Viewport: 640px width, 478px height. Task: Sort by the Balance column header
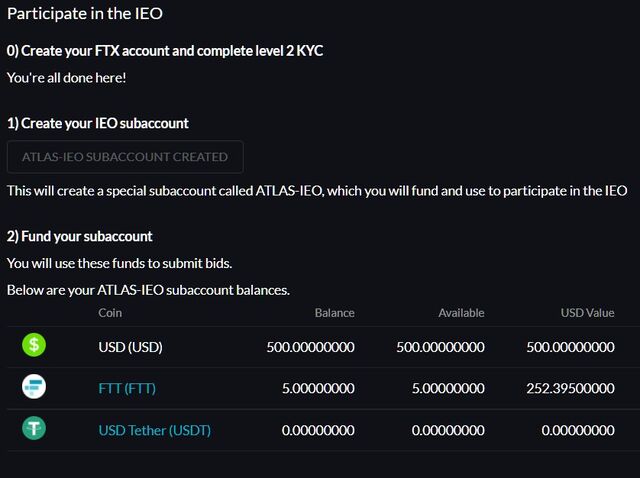click(335, 313)
